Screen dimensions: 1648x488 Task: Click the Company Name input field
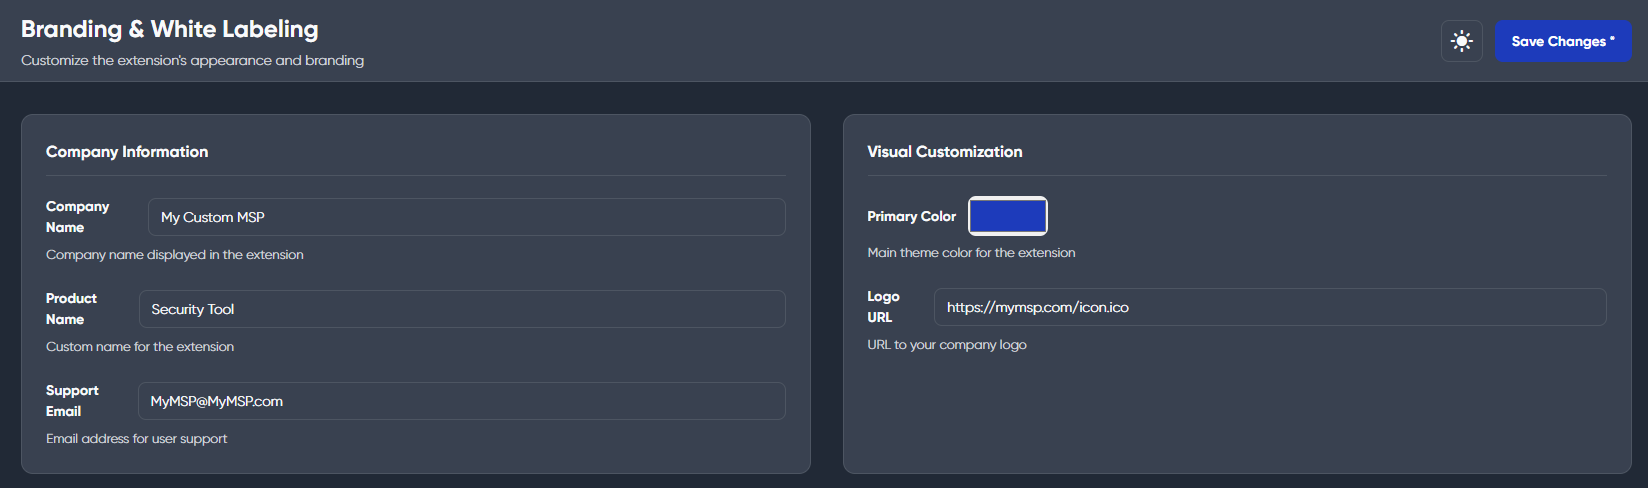pyautogui.click(x=467, y=217)
